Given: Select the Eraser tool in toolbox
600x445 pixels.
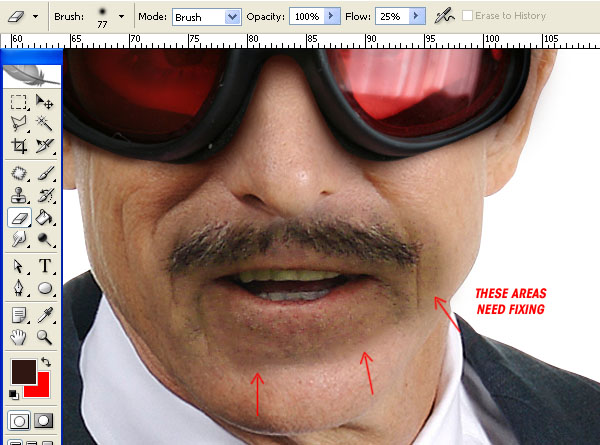Looking at the screenshot, I should [19, 218].
